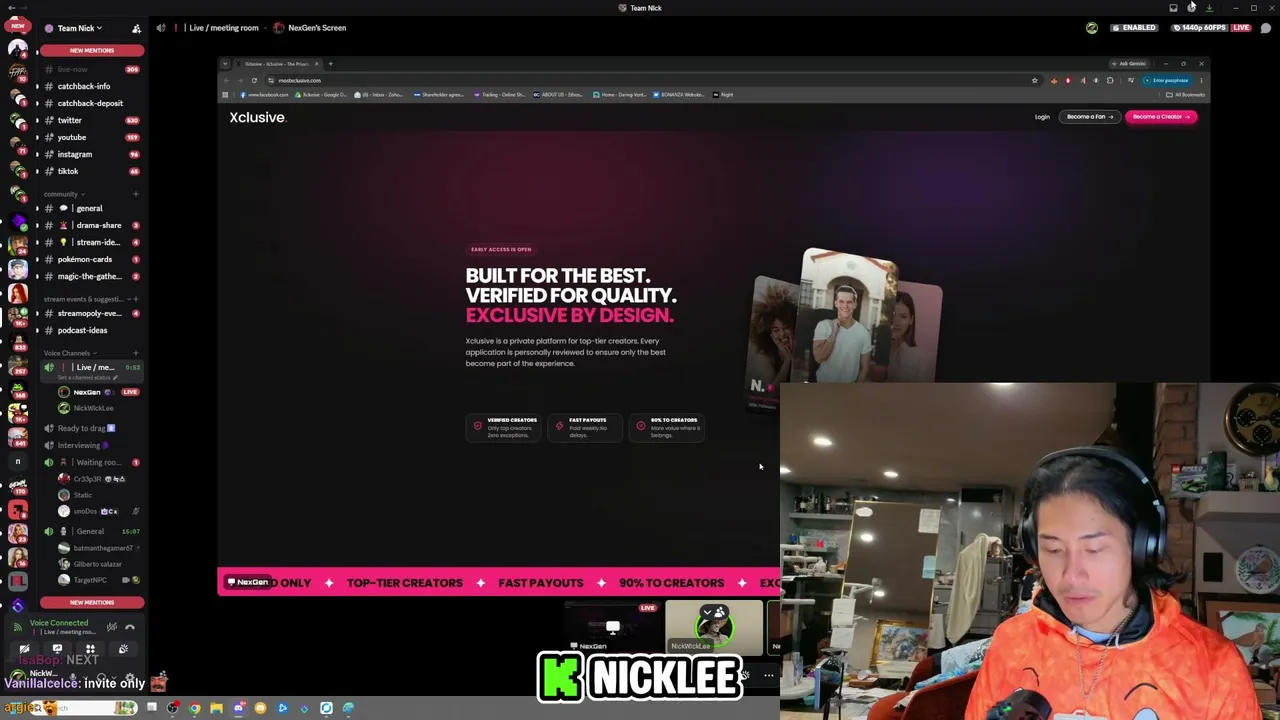The width and height of the screenshot is (1280, 720).
Task: Open the drama-share channel
Action: [91, 225]
